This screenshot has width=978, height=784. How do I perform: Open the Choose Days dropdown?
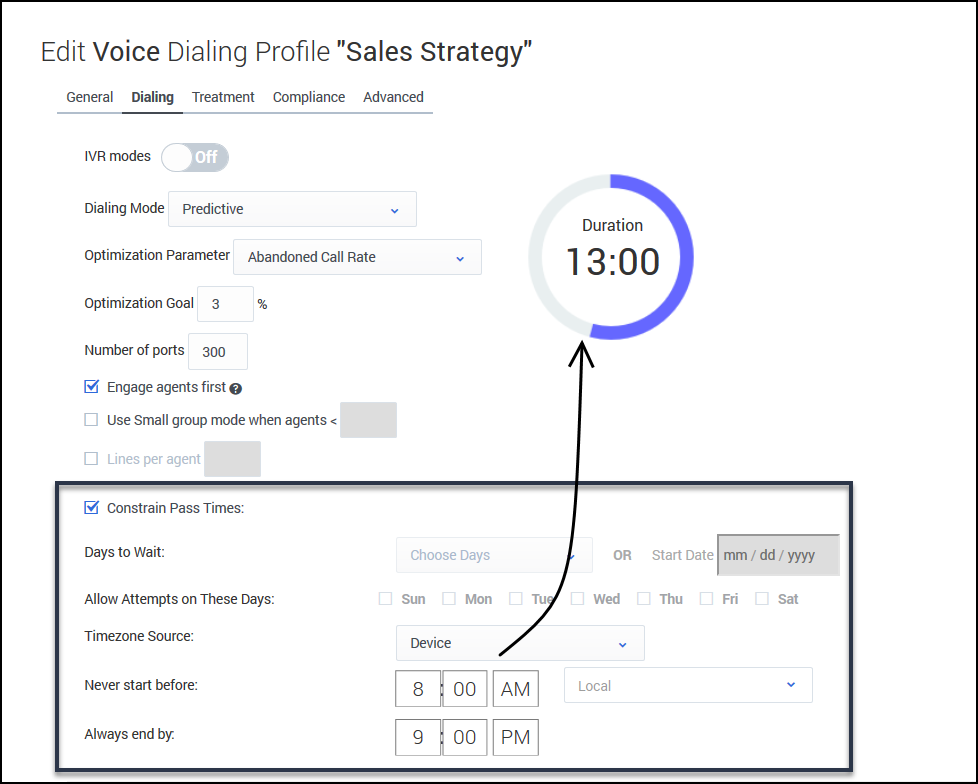[x=494, y=555]
